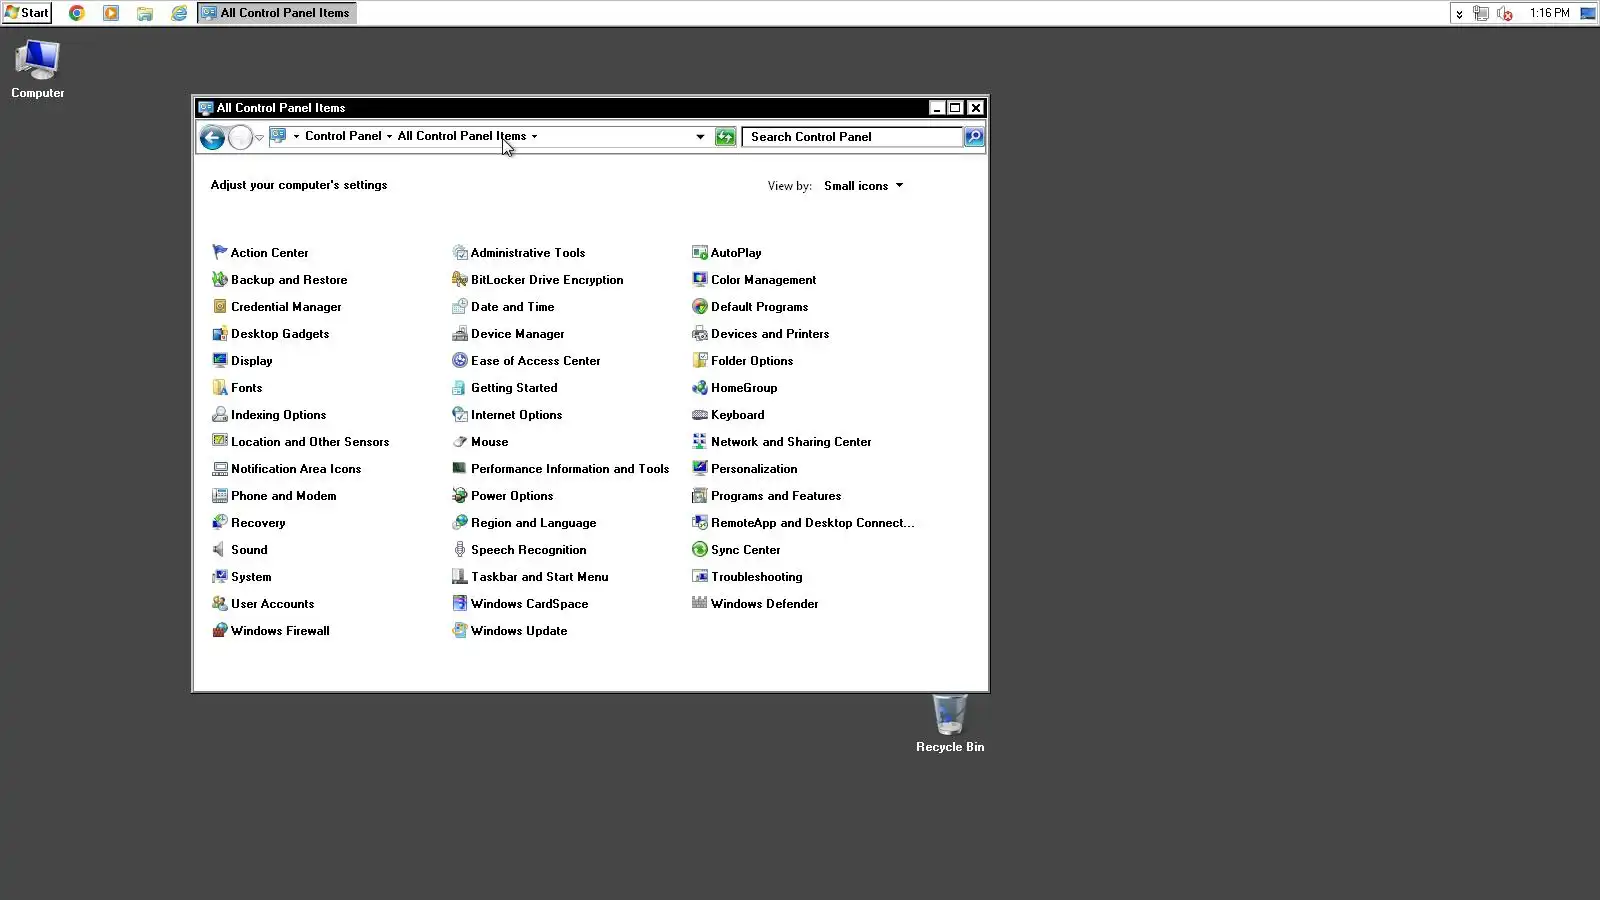Open the View by Small icons dropdown
Viewport: 1600px width, 900px height.
pyautogui.click(x=864, y=185)
